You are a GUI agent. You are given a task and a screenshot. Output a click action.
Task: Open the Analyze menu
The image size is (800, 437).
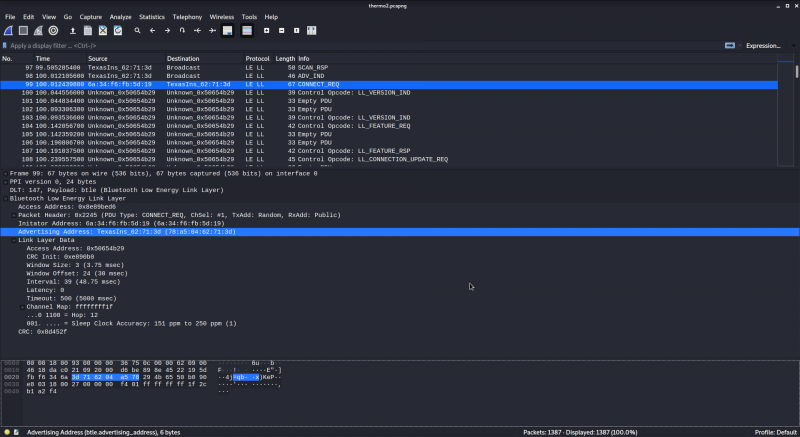[x=120, y=17]
